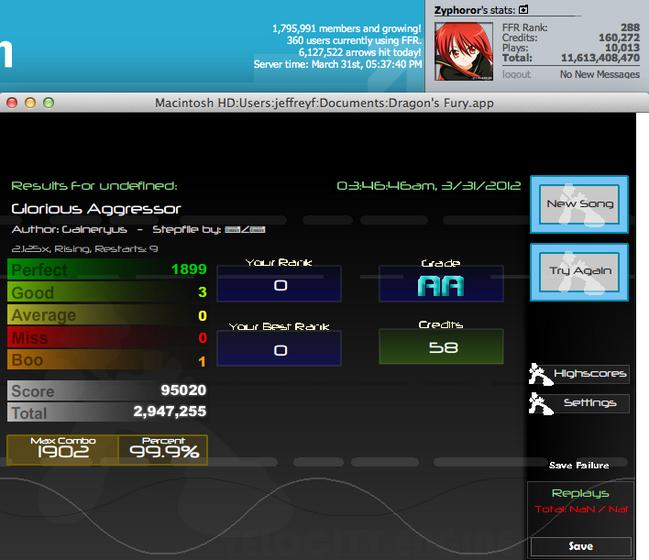Click the New Song button
The width and height of the screenshot is (649, 560).
click(579, 204)
